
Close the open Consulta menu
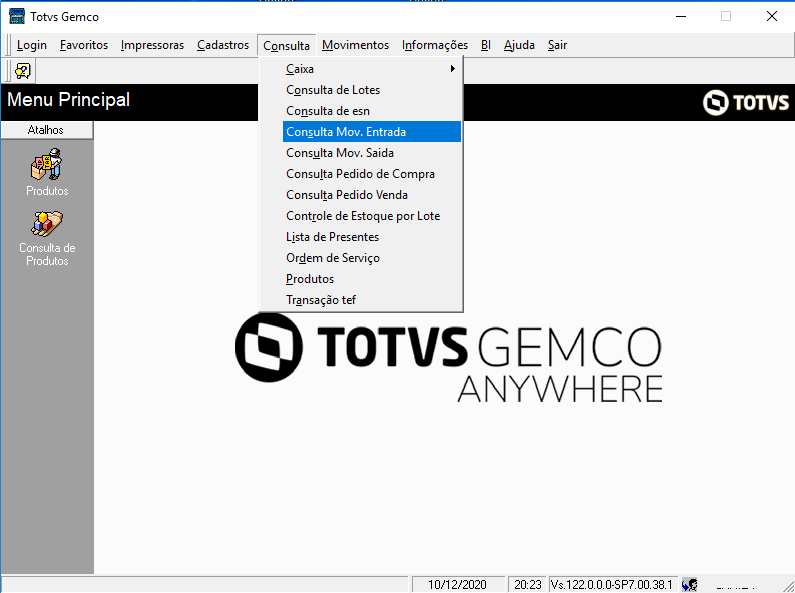(286, 46)
